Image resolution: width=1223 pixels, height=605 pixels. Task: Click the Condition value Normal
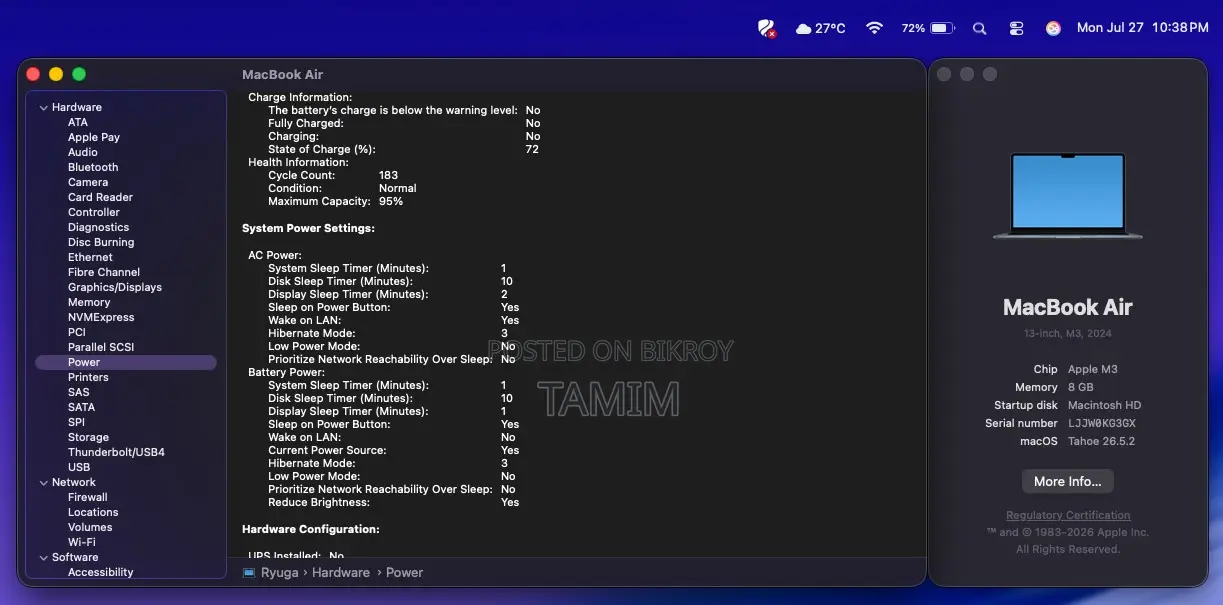398,188
